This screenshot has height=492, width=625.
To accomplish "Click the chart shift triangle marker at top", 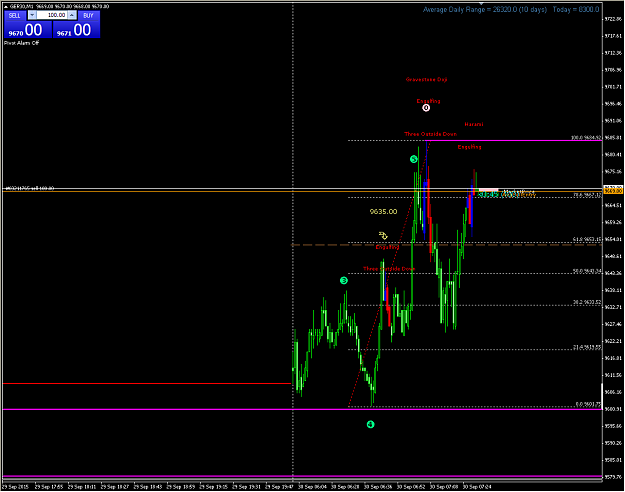I will point(481,4).
